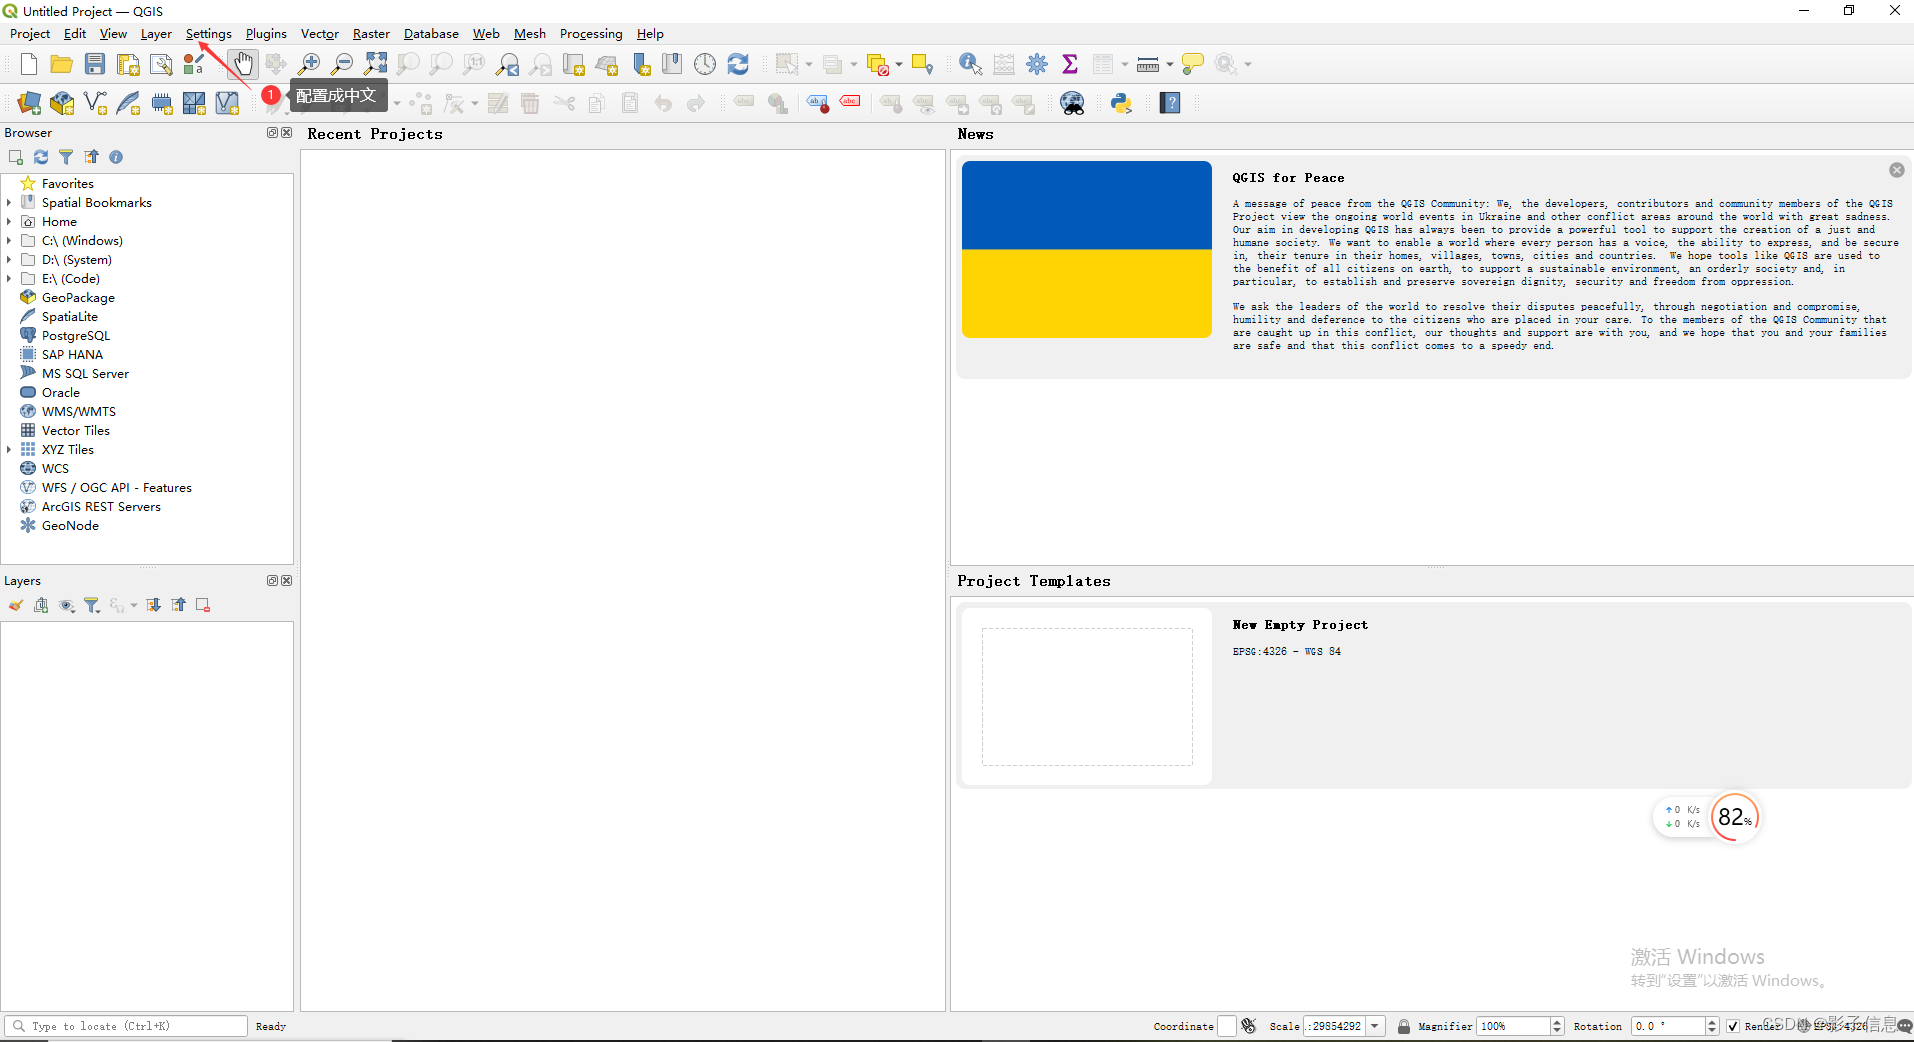Filter the Browser panel

pyautogui.click(x=66, y=157)
